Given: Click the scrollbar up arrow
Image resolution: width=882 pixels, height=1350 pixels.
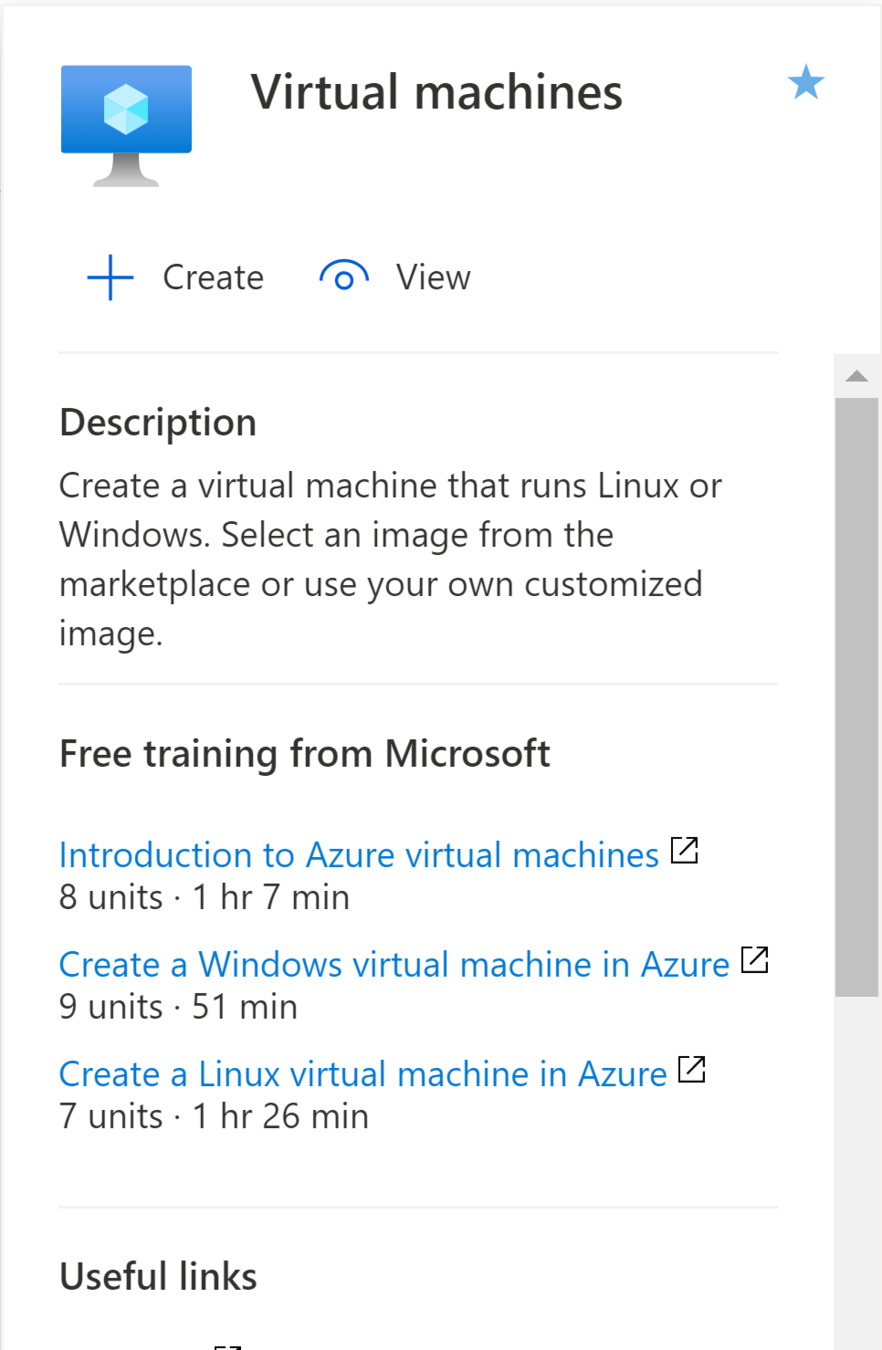Looking at the screenshot, I should pyautogui.click(x=857, y=376).
